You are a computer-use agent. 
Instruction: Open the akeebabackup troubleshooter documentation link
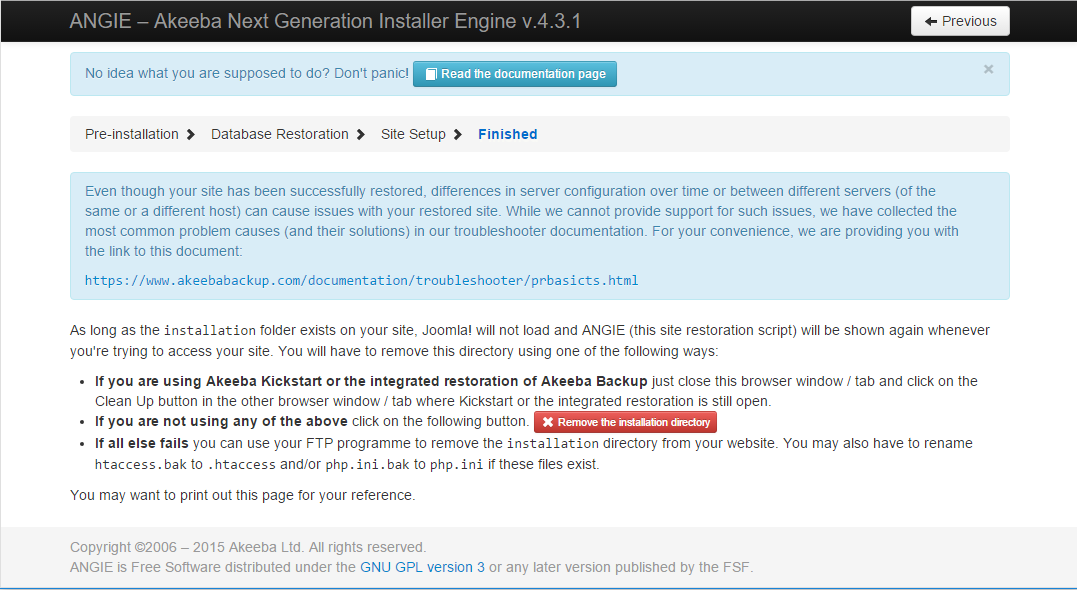pyautogui.click(x=361, y=280)
